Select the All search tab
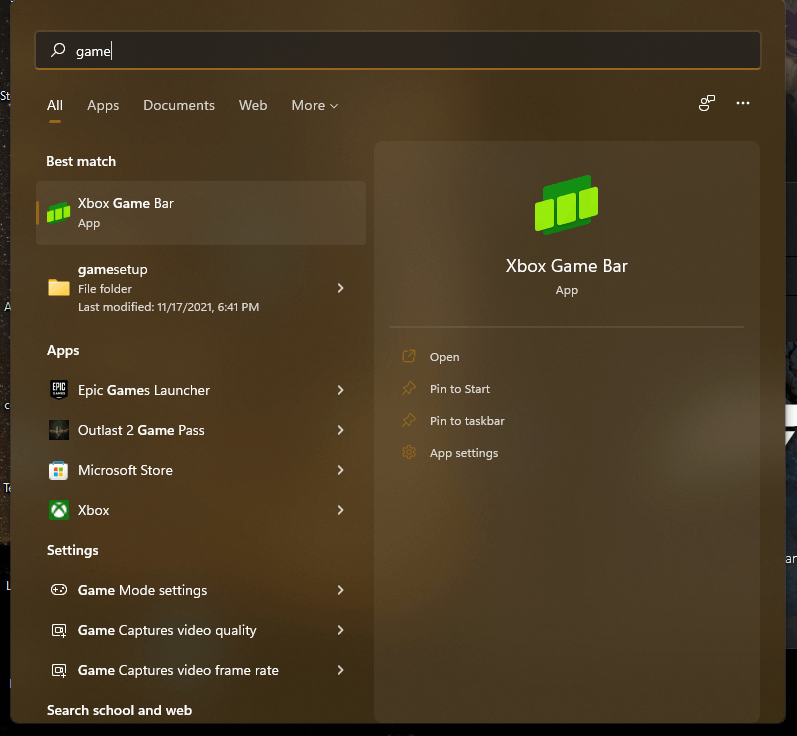The width and height of the screenshot is (797, 736). click(55, 105)
